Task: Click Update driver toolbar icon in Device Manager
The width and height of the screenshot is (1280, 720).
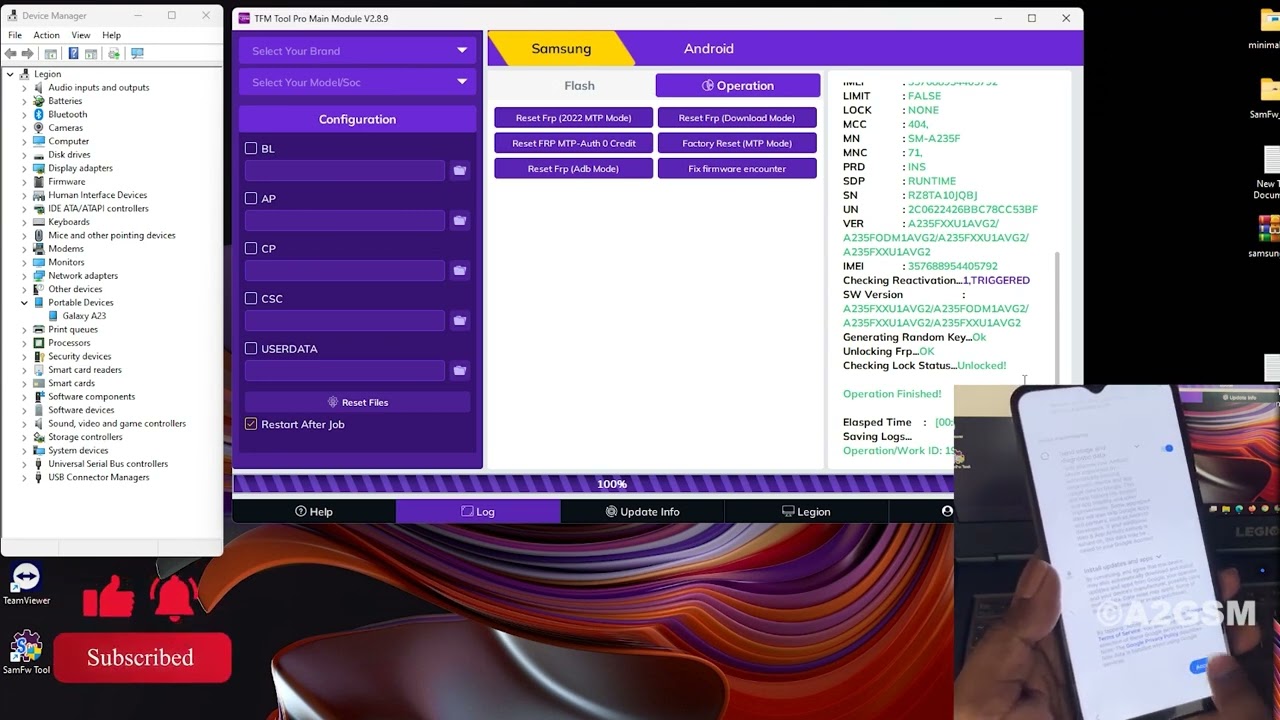Action: click(x=113, y=53)
